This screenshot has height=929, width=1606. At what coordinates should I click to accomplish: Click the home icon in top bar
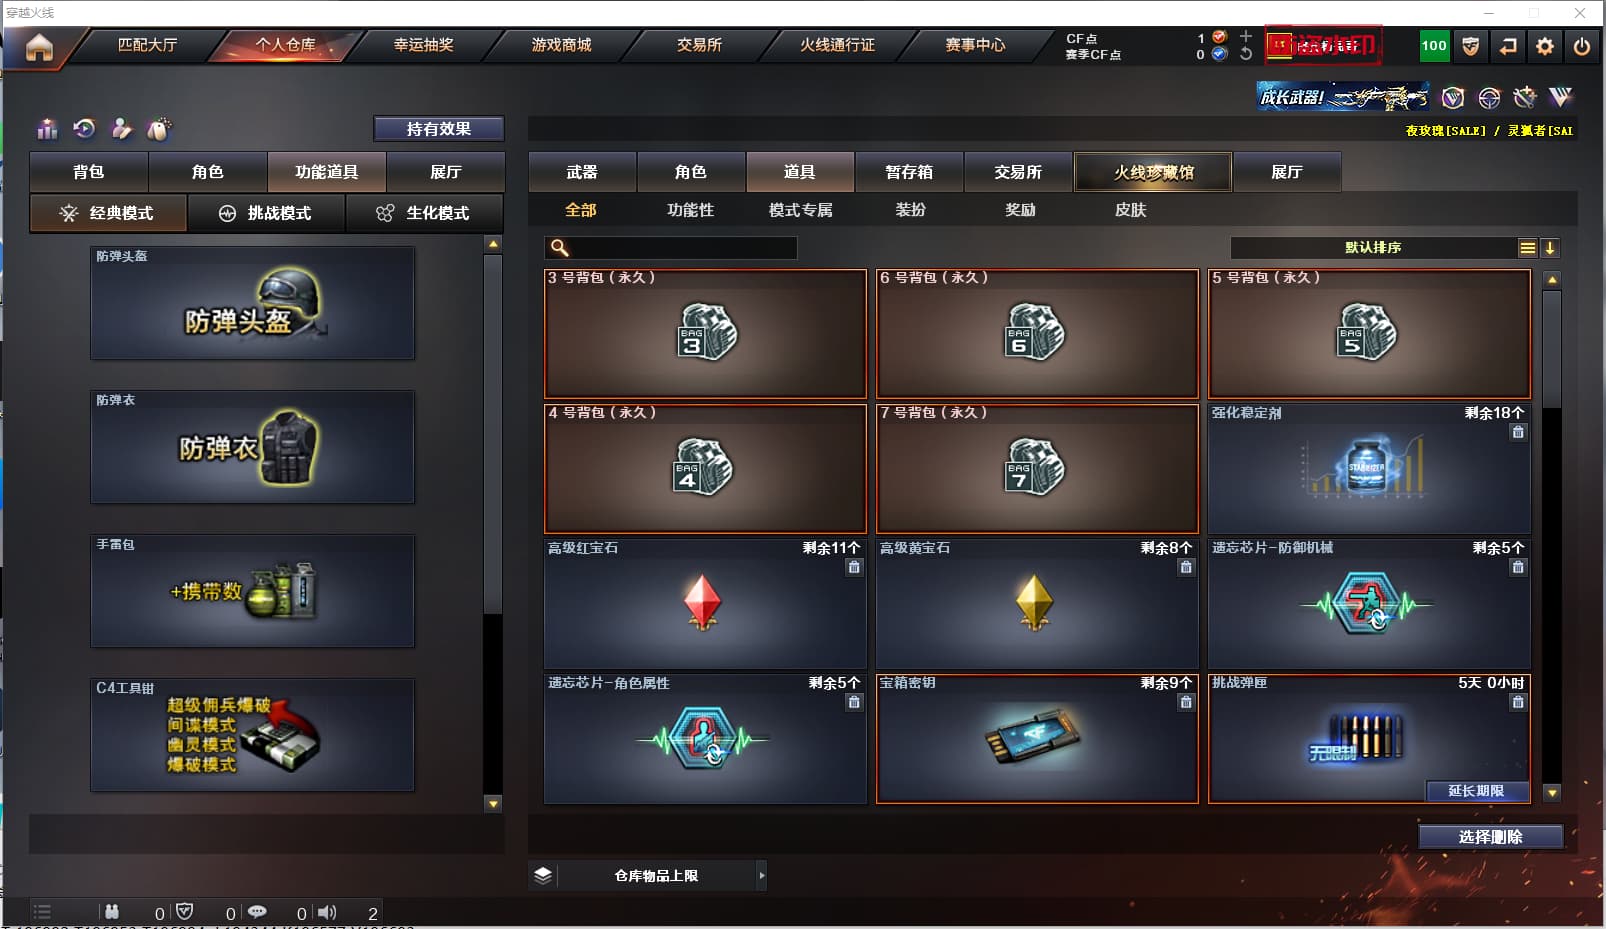click(x=39, y=47)
